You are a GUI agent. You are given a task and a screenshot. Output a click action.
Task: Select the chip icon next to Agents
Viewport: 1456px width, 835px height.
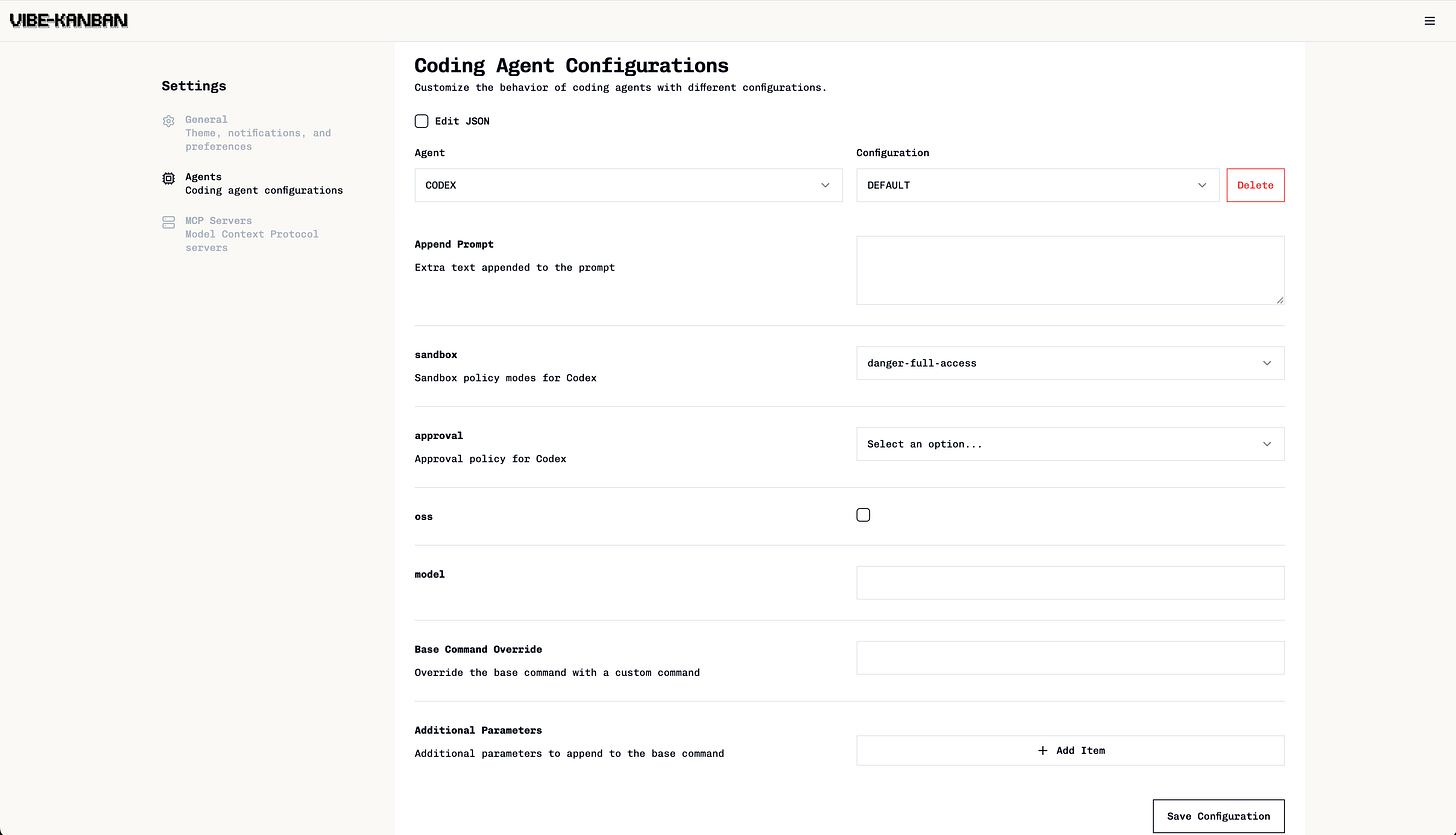(168, 178)
